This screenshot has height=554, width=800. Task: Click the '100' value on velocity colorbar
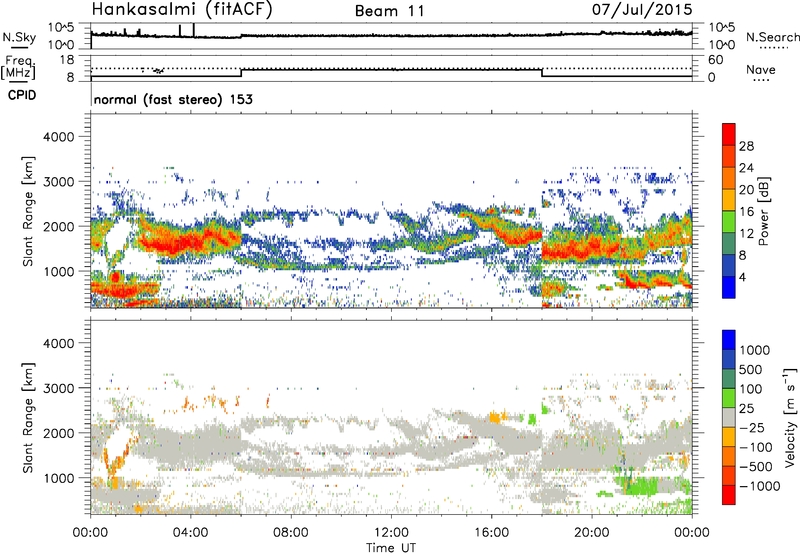[751, 389]
